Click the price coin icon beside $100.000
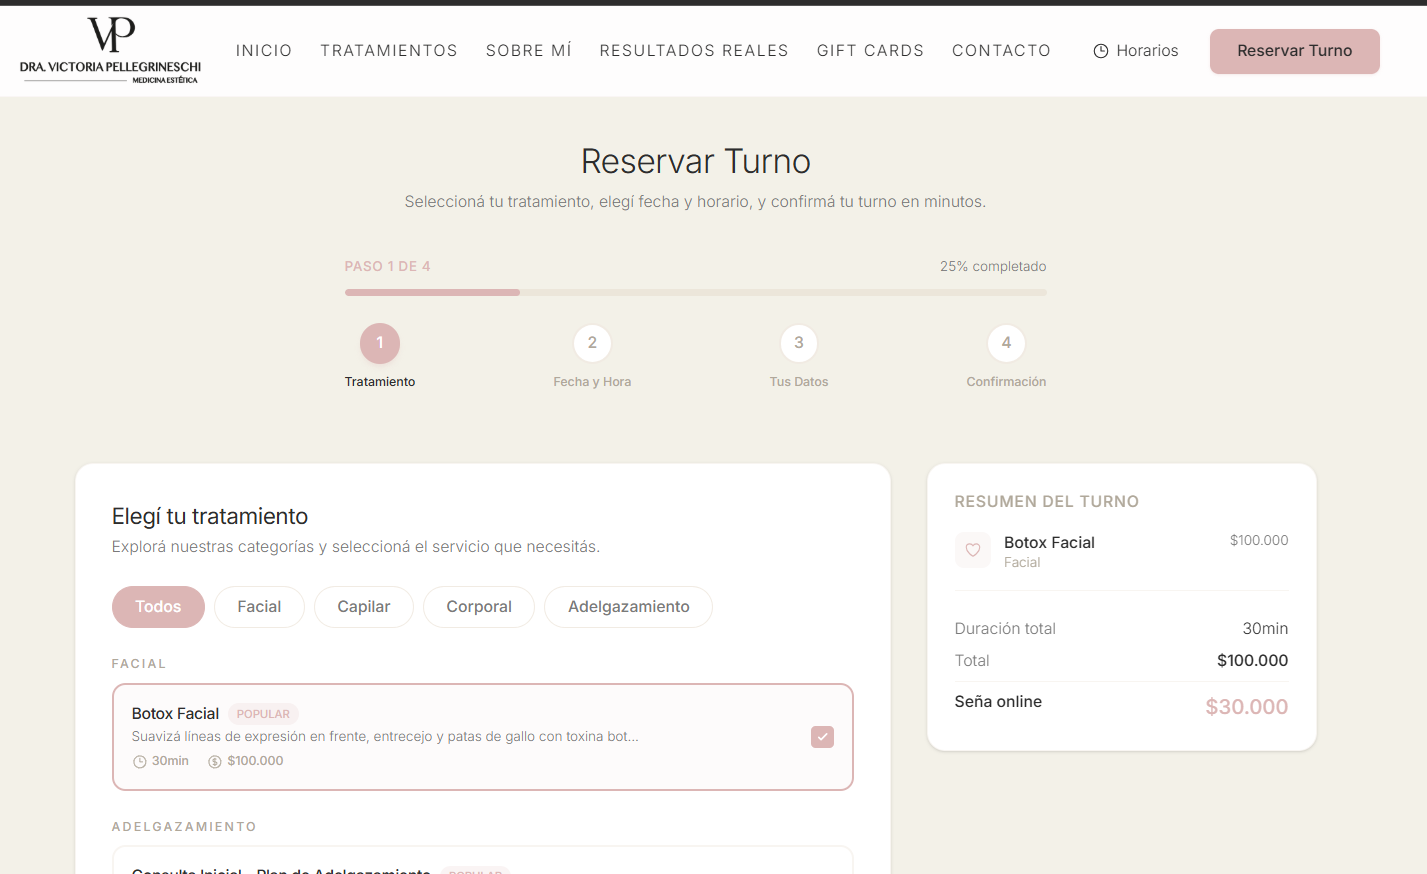This screenshot has width=1427, height=874. tap(215, 762)
